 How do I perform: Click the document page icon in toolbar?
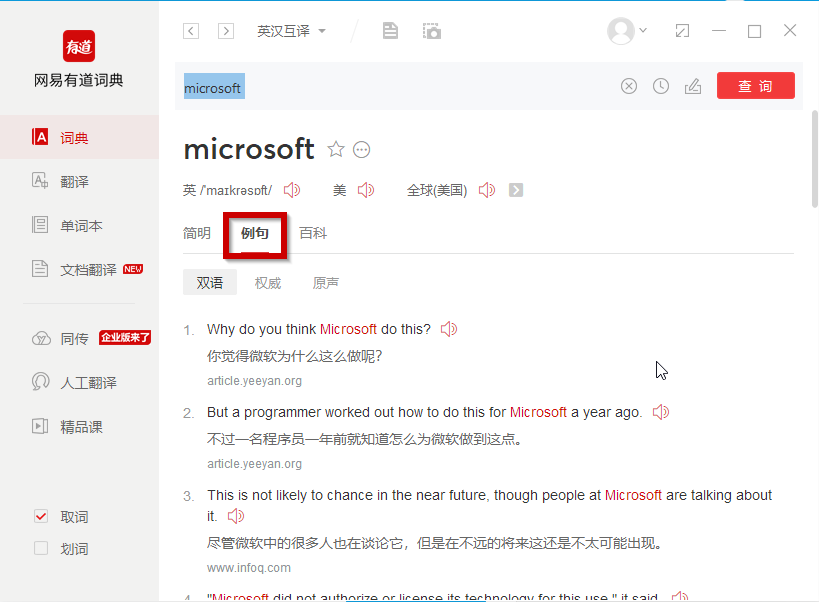(x=390, y=31)
